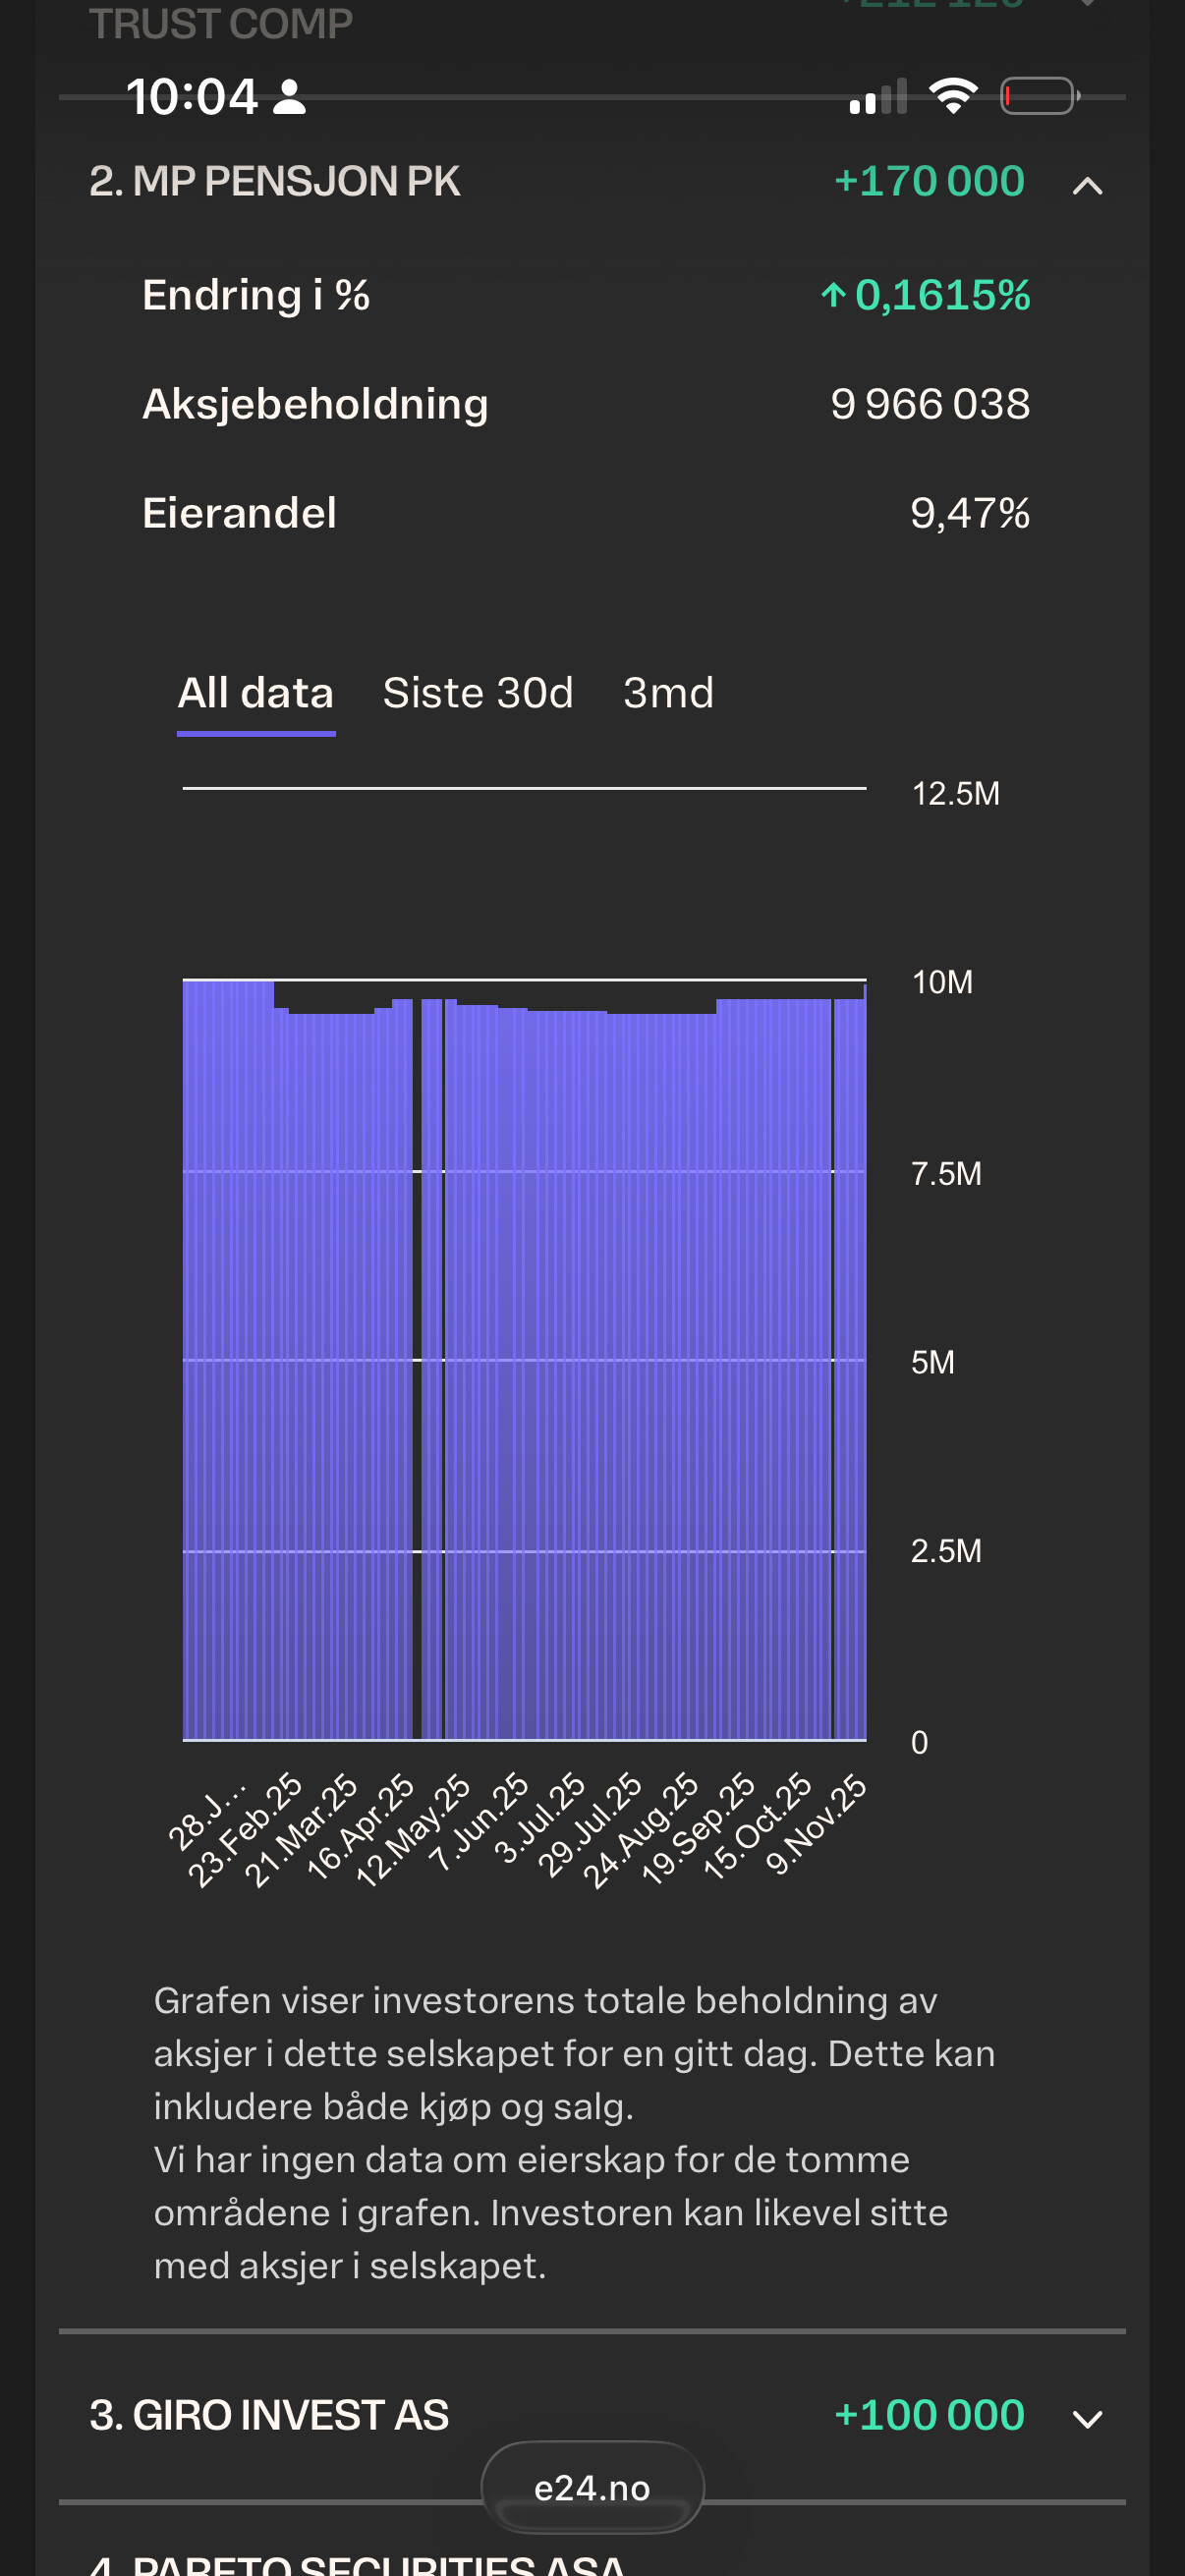The width and height of the screenshot is (1185, 2576).
Task: Tap the e24.no address pill
Action: 592,2487
